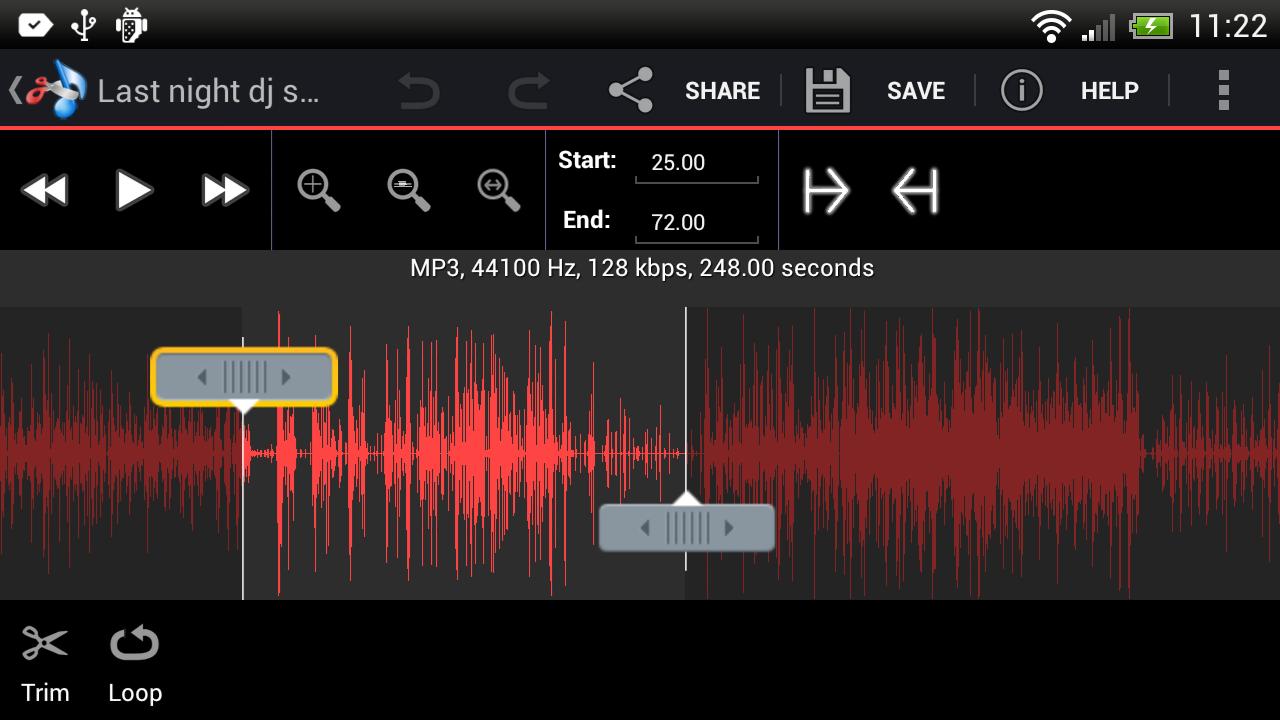The width and height of the screenshot is (1280, 720).
Task: Edit the End time field
Action: pos(696,223)
